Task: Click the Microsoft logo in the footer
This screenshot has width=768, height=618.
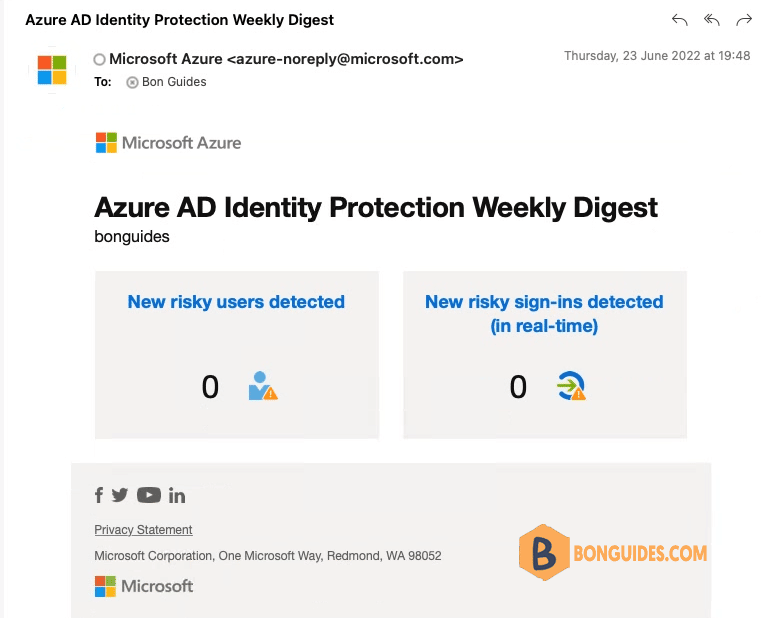Action: [144, 586]
